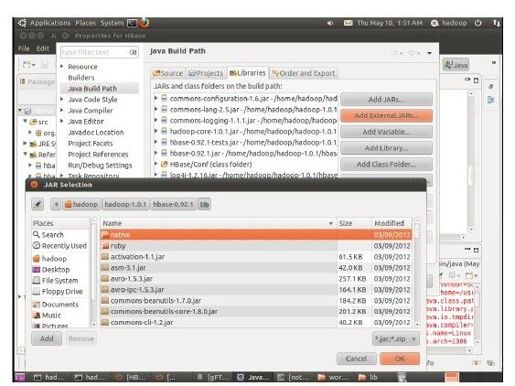Screen dimensions: 515x386
Task: Sort files by the Size column header
Action: [x=354, y=223]
